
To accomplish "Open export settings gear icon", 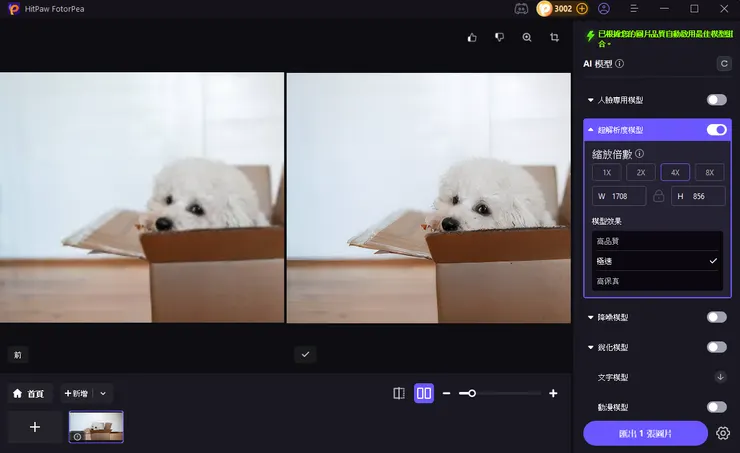I will click(x=723, y=433).
